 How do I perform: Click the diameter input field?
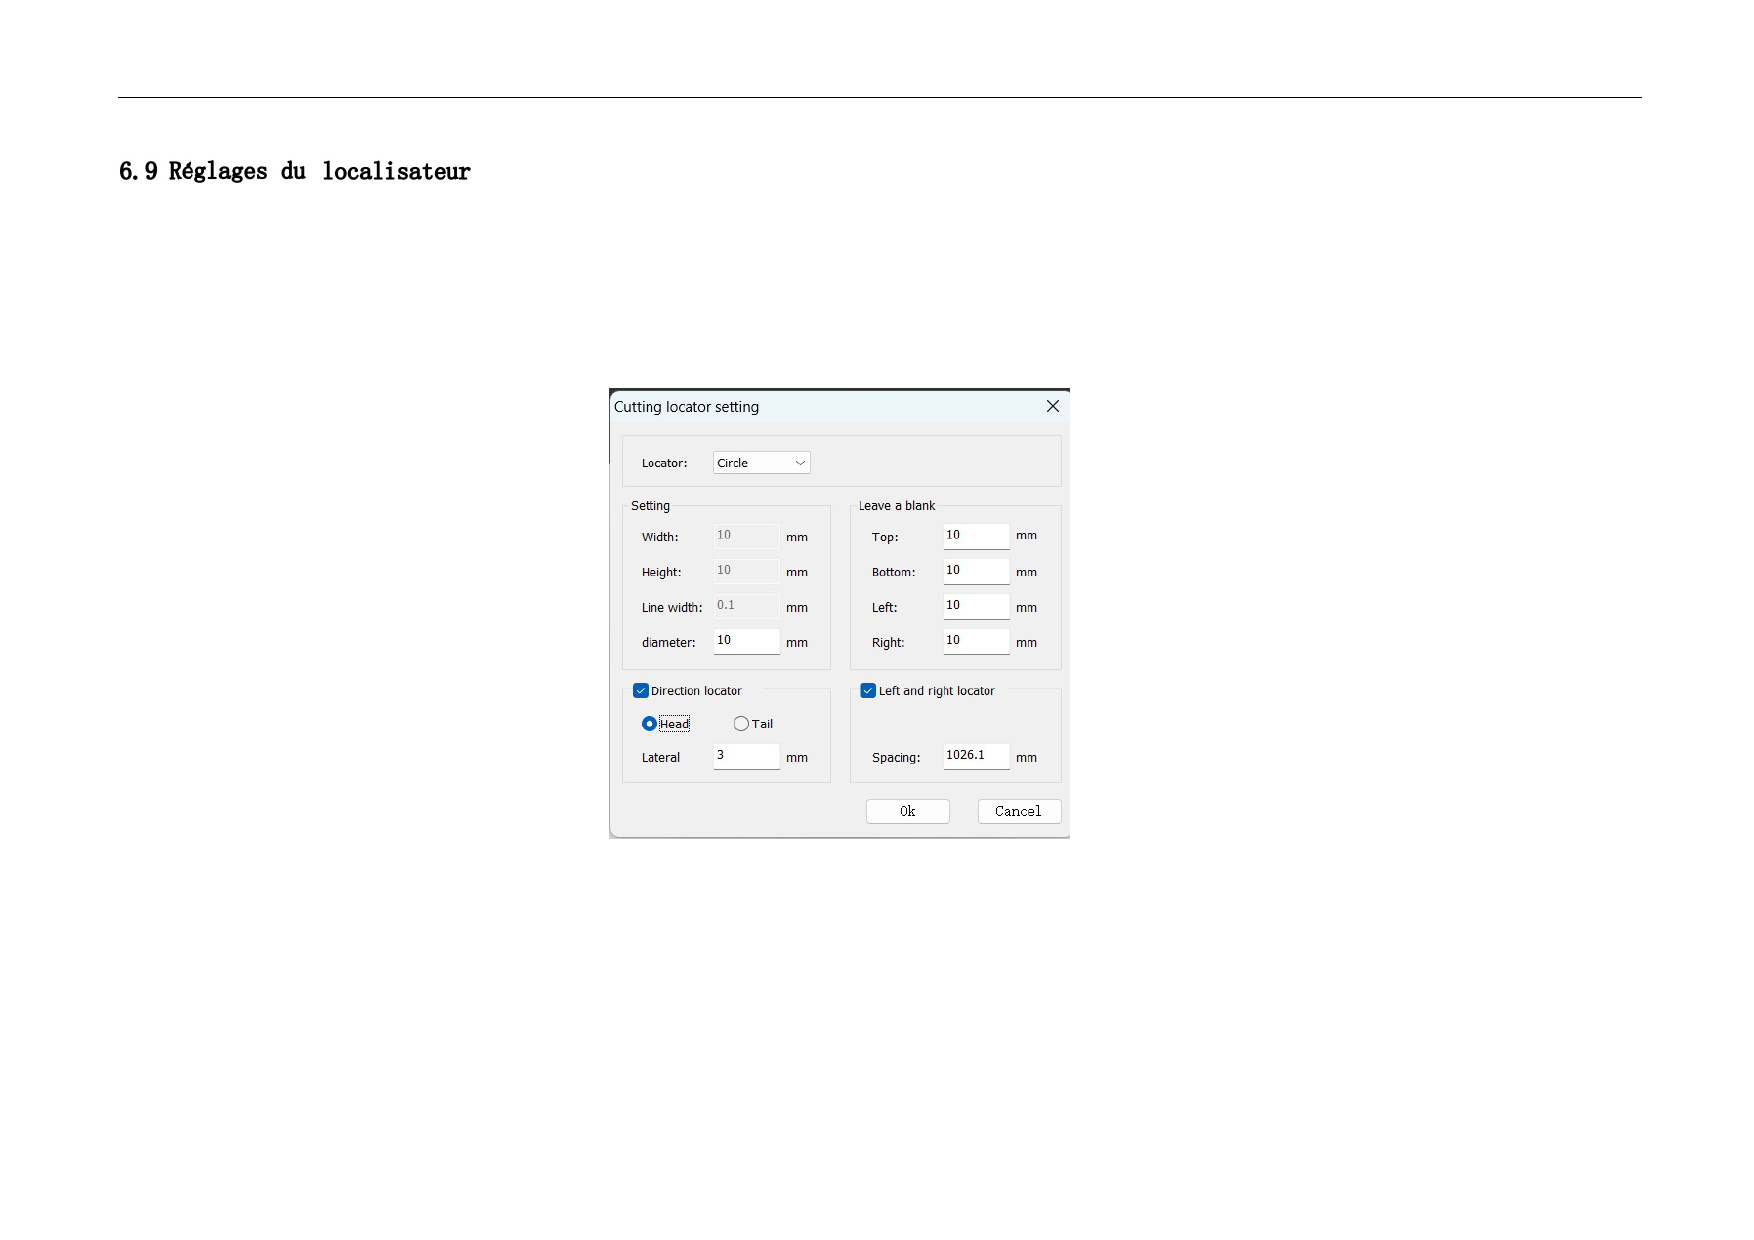746,641
